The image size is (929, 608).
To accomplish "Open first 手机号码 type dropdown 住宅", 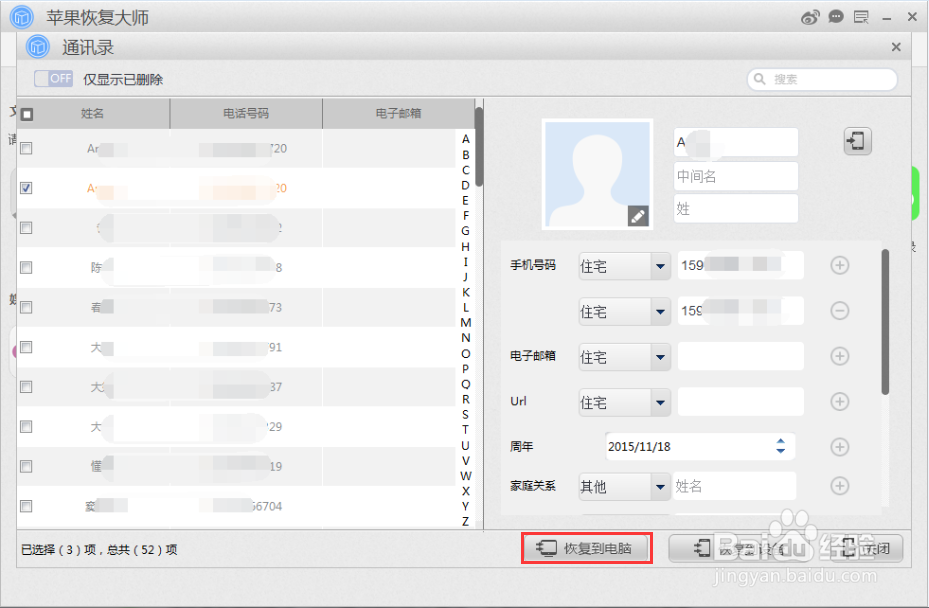I will [x=624, y=266].
